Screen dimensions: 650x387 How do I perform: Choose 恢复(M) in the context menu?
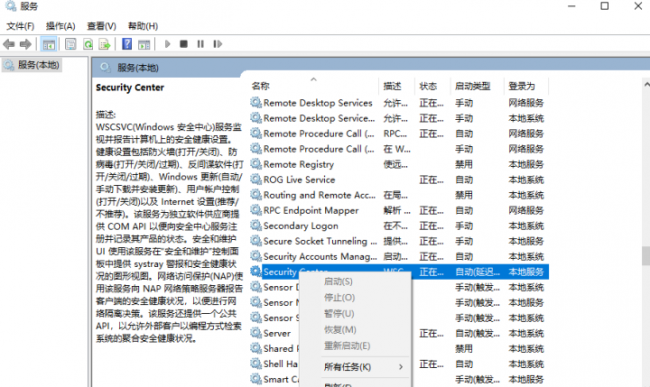340,330
